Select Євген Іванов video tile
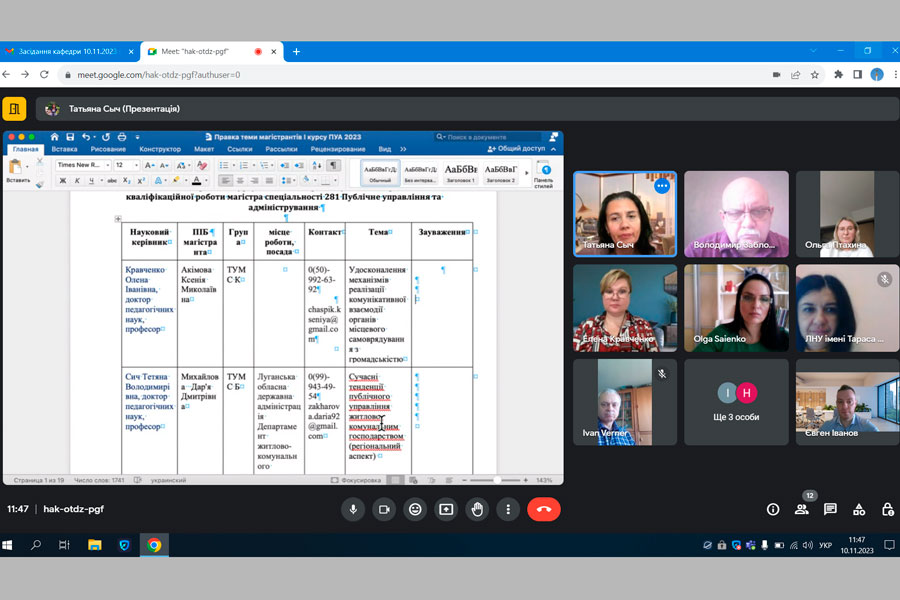Image resolution: width=900 pixels, height=600 pixels. coord(847,402)
